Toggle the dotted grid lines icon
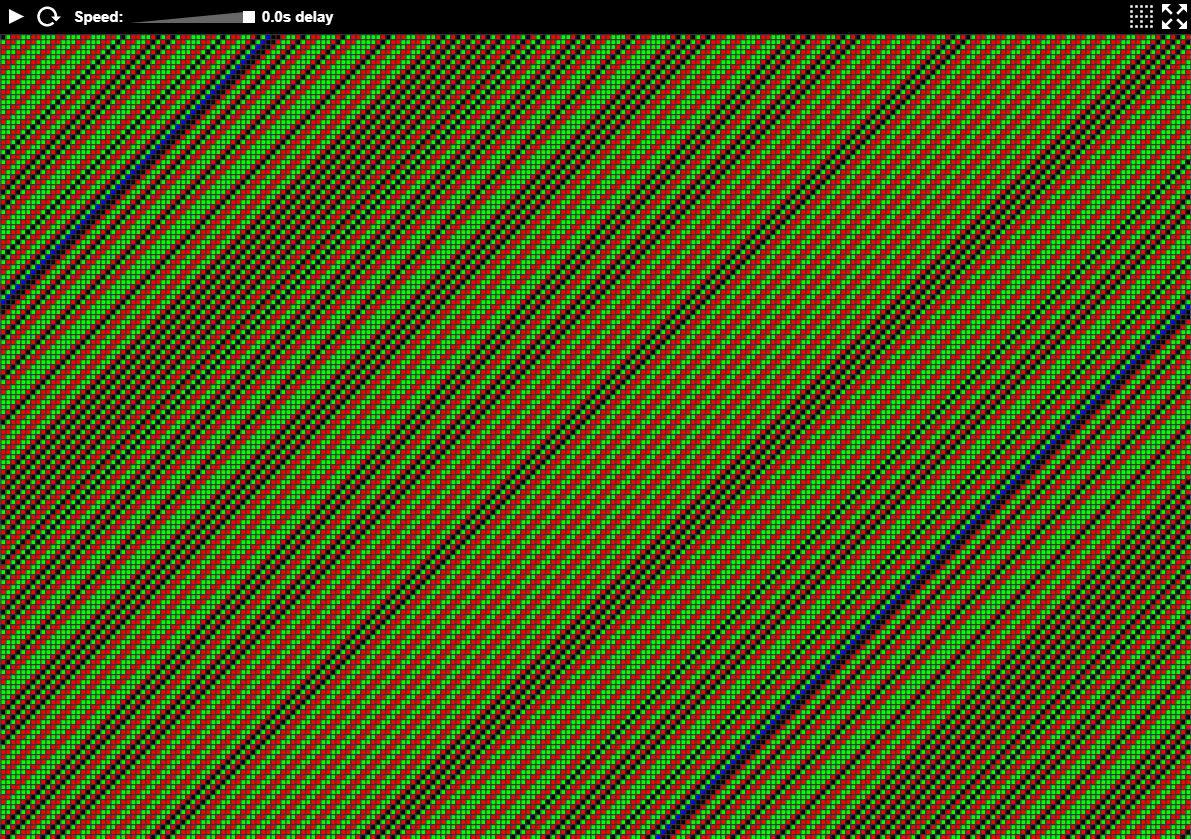 click(1141, 16)
